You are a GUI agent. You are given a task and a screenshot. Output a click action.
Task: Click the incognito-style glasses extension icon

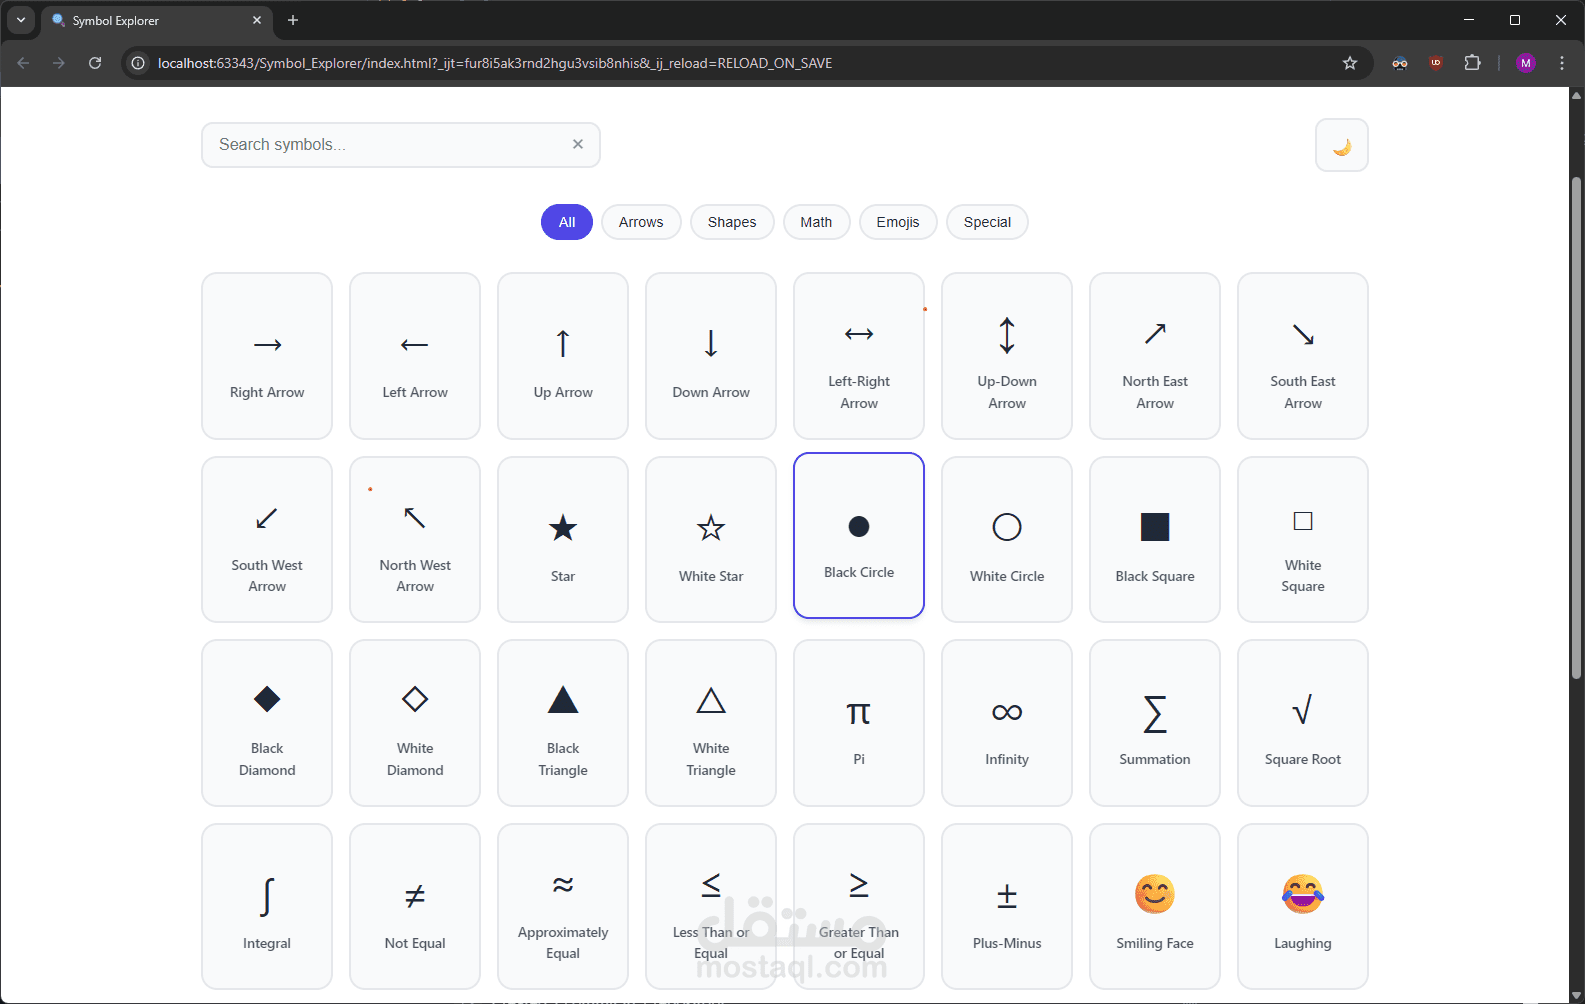click(1400, 63)
